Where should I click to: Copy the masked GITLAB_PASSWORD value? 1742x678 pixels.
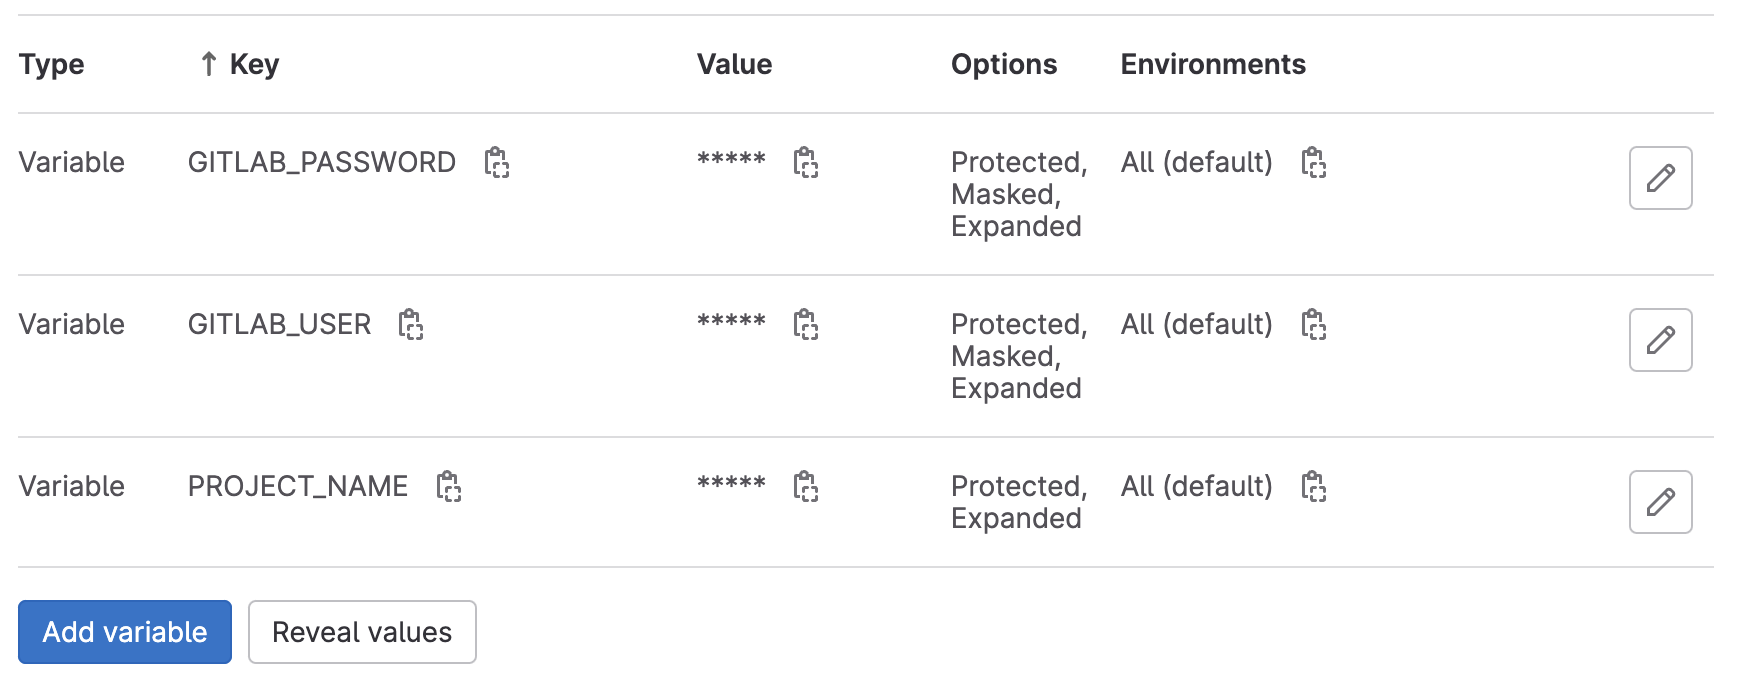pyautogui.click(x=805, y=162)
